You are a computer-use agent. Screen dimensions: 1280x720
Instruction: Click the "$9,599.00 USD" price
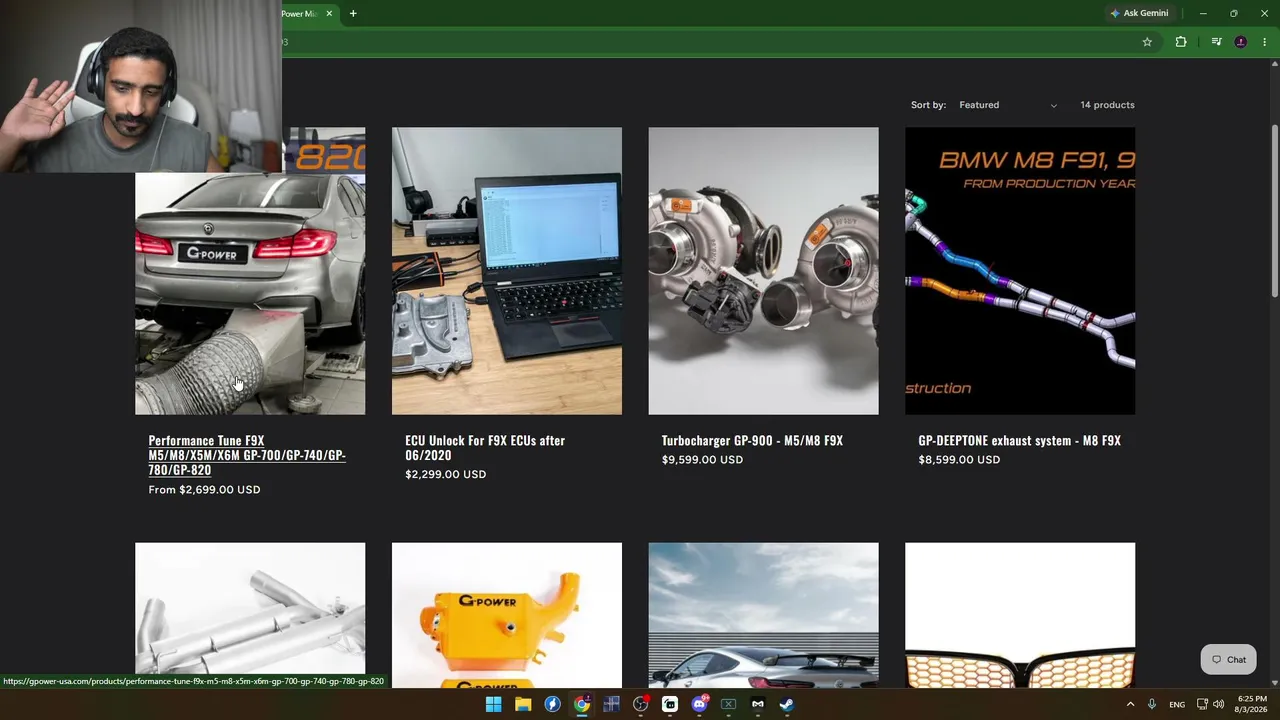702,460
